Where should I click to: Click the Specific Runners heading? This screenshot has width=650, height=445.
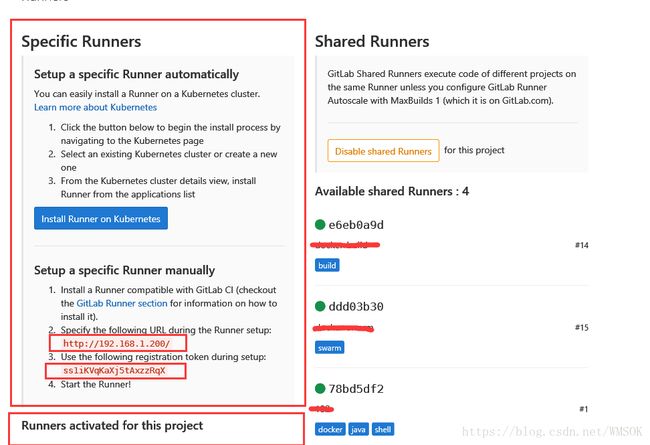(81, 41)
